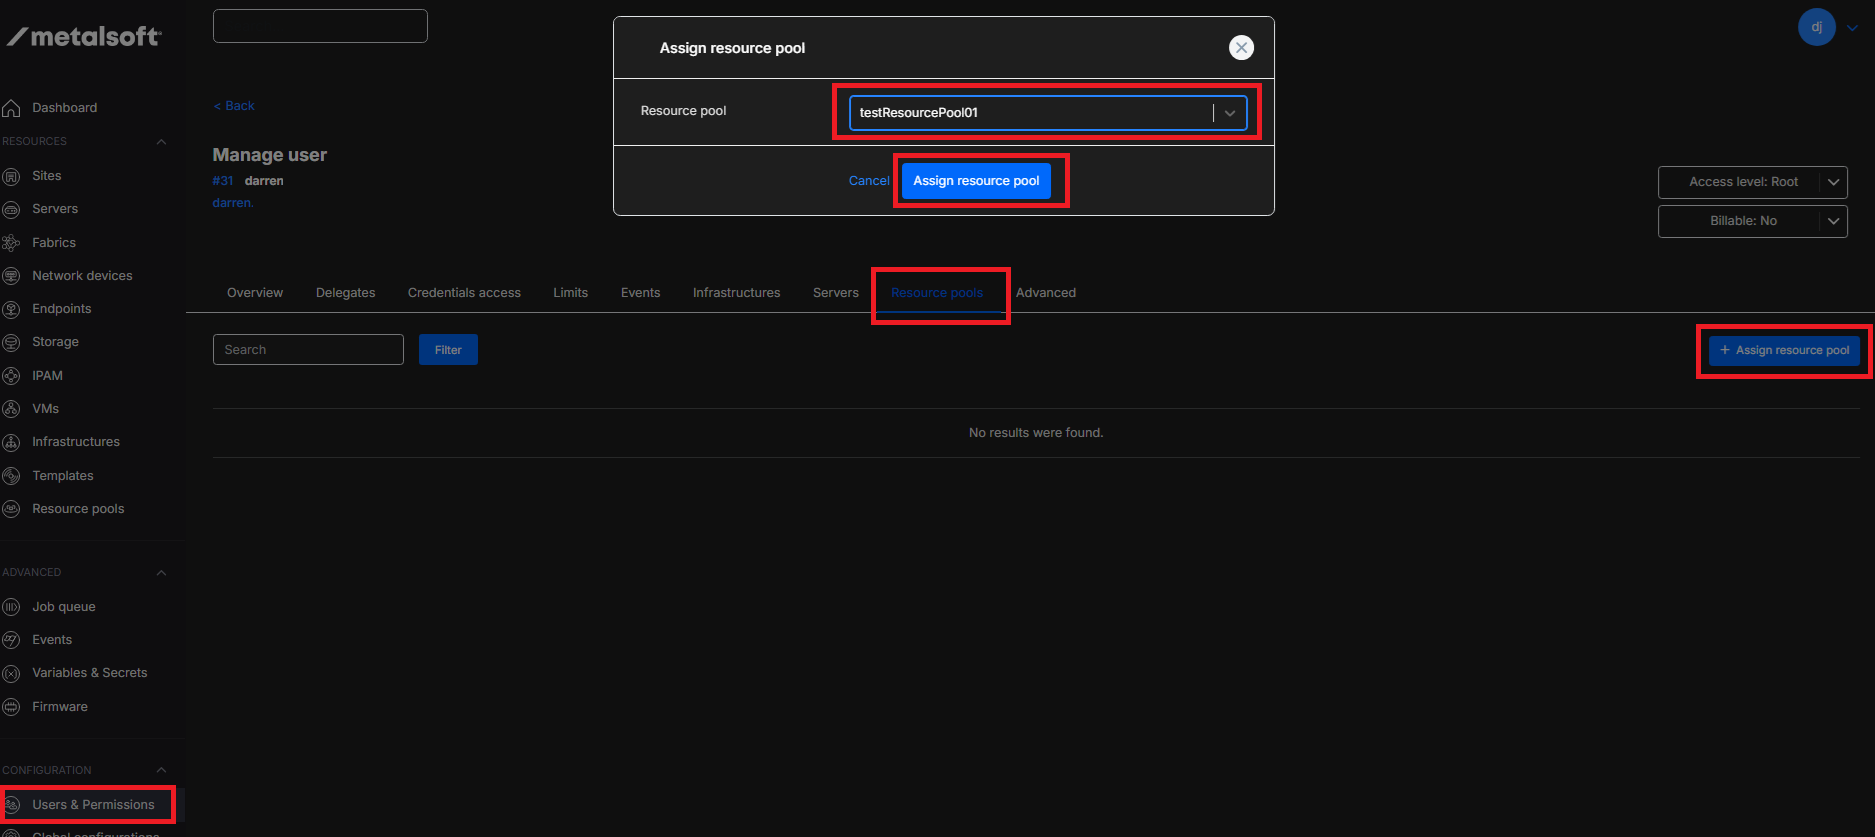Close the Assign resource pool dialog
Image resolution: width=1875 pixels, height=837 pixels.
point(1241,48)
